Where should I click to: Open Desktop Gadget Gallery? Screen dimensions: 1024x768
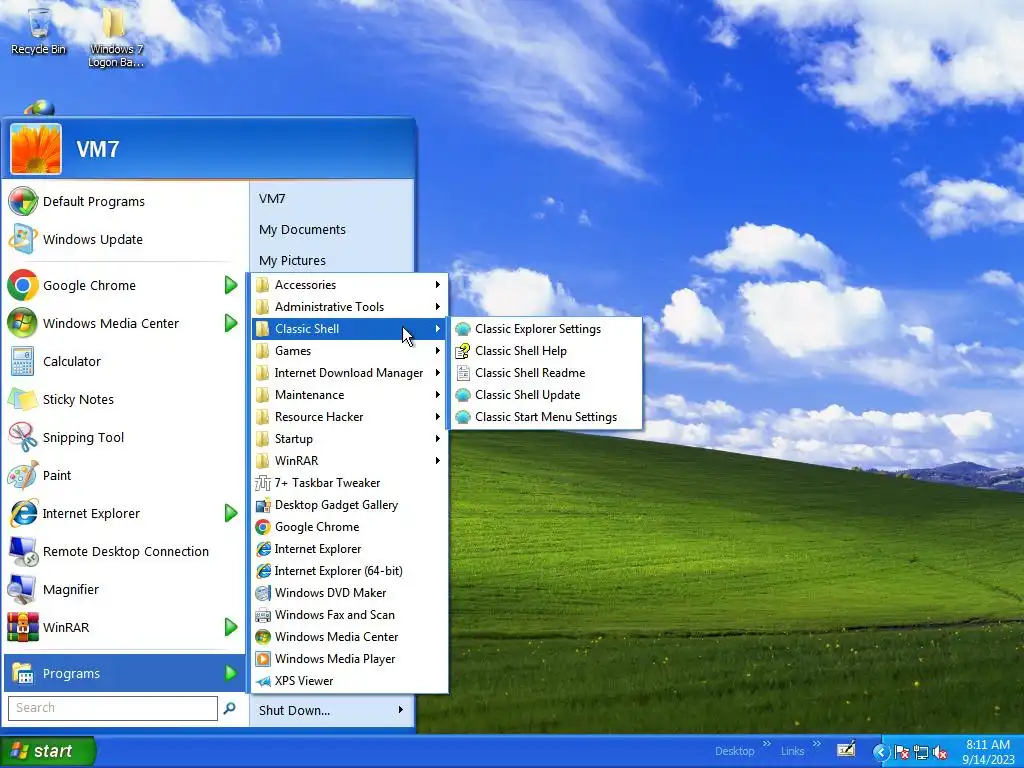(349, 505)
